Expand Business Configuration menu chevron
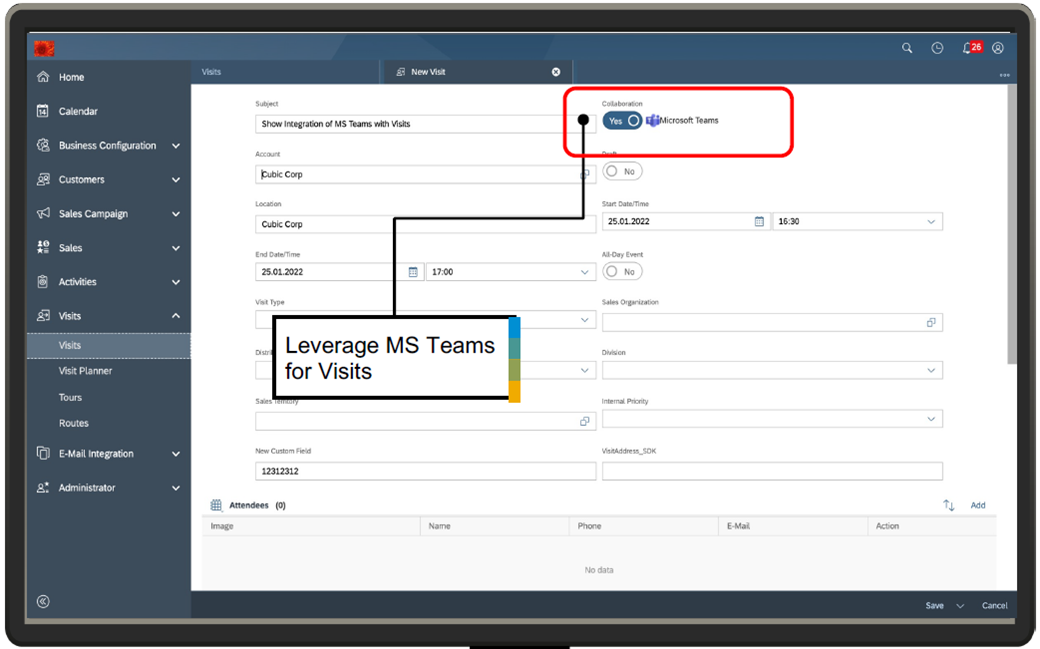Image resolution: width=1040 pixels, height=649 pixels. 176,146
